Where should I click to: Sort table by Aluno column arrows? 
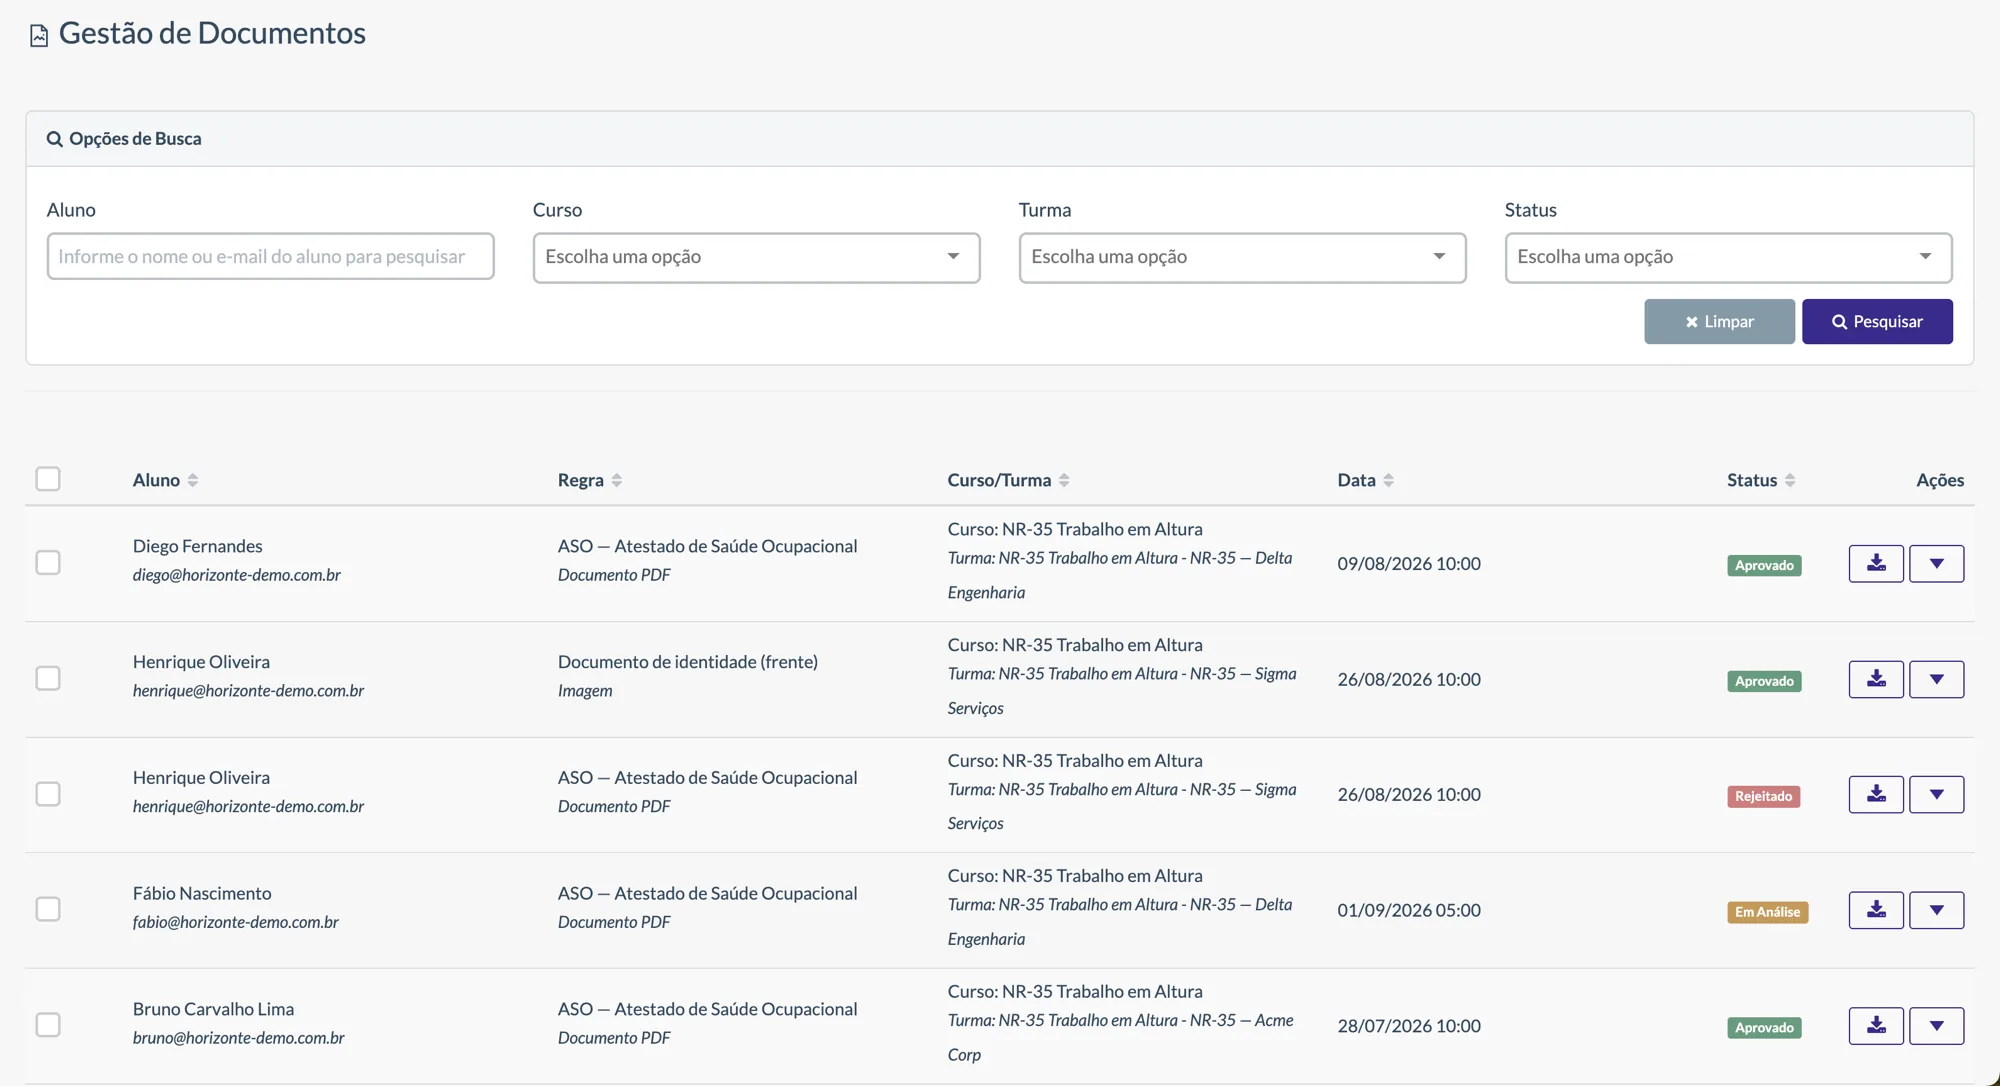click(193, 480)
